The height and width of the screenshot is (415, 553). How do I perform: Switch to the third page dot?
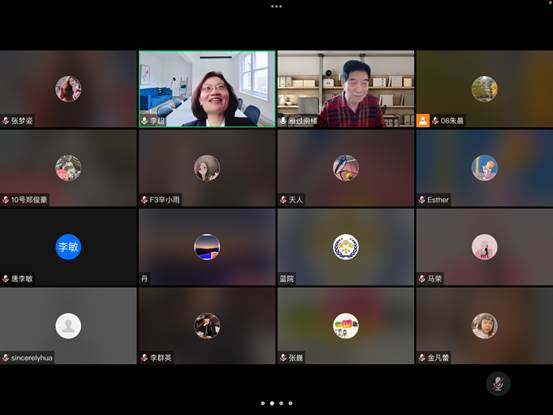pos(281,403)
